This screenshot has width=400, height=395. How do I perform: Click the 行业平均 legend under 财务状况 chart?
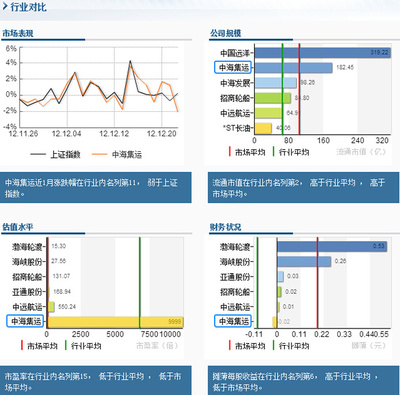pyautogui.click(x=291, y=346)
